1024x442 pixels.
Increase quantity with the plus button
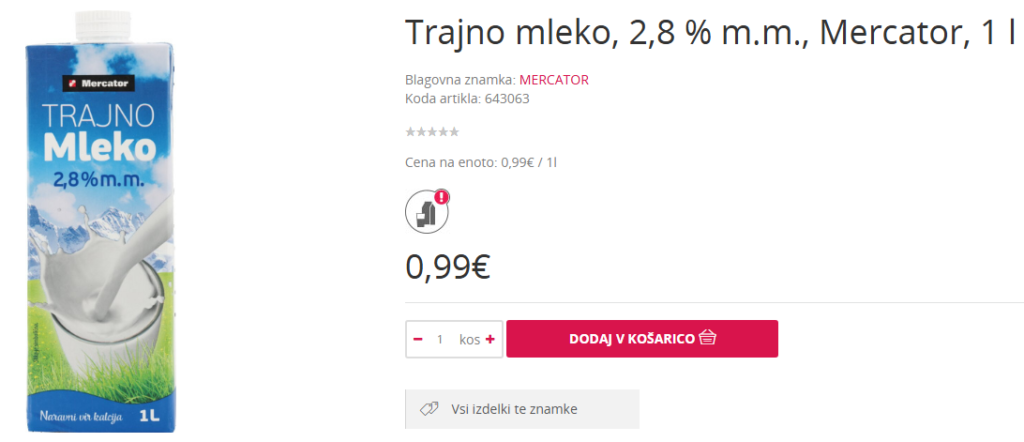coord(490,339)
